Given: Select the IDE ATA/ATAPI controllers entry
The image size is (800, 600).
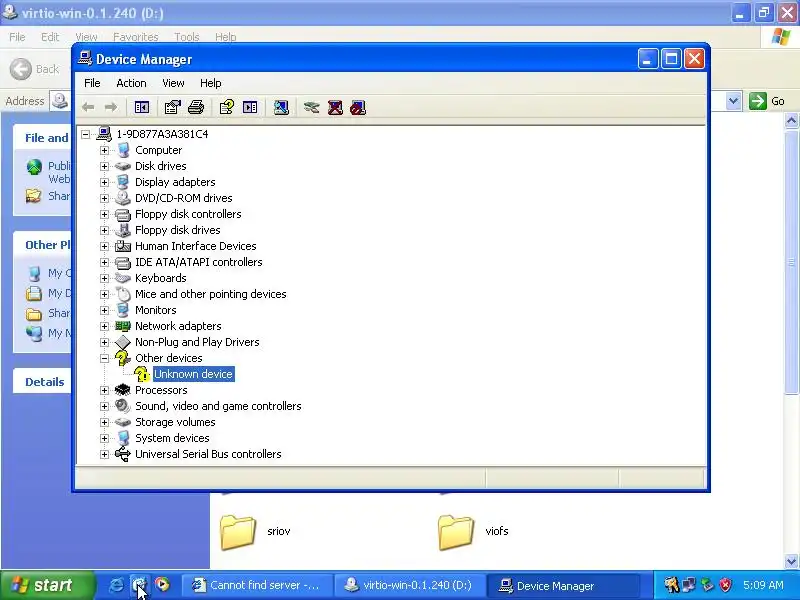Looking at the screenshot, I should (198, 262).
